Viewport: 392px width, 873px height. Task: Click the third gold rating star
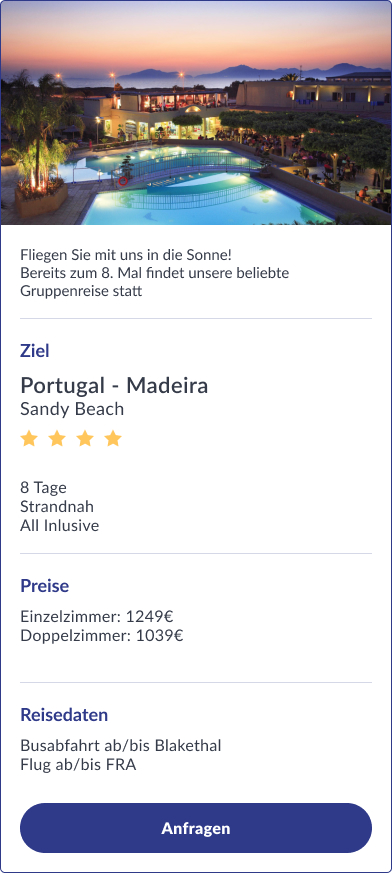point(85,439)
